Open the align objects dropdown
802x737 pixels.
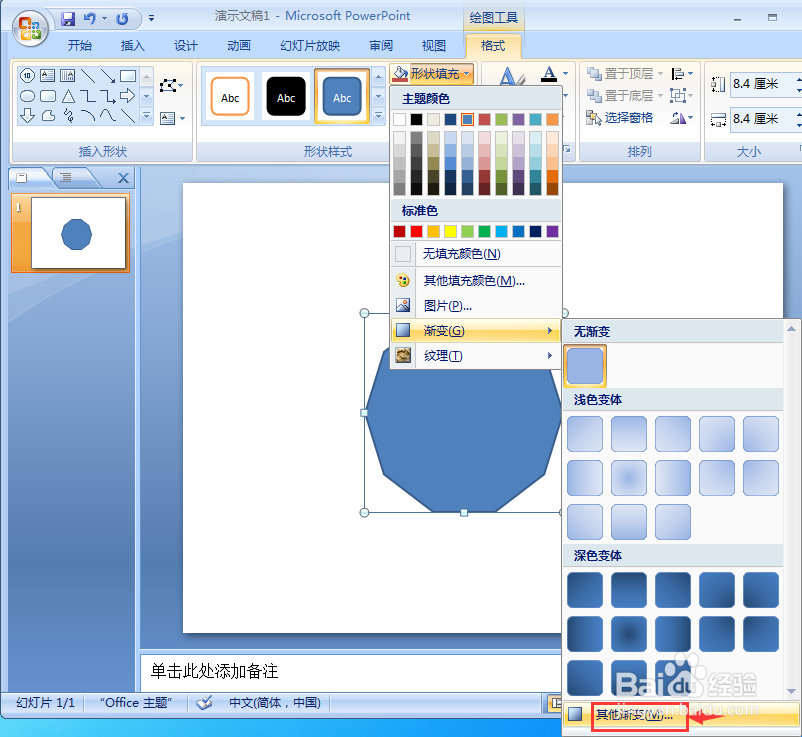pos(682,74)
